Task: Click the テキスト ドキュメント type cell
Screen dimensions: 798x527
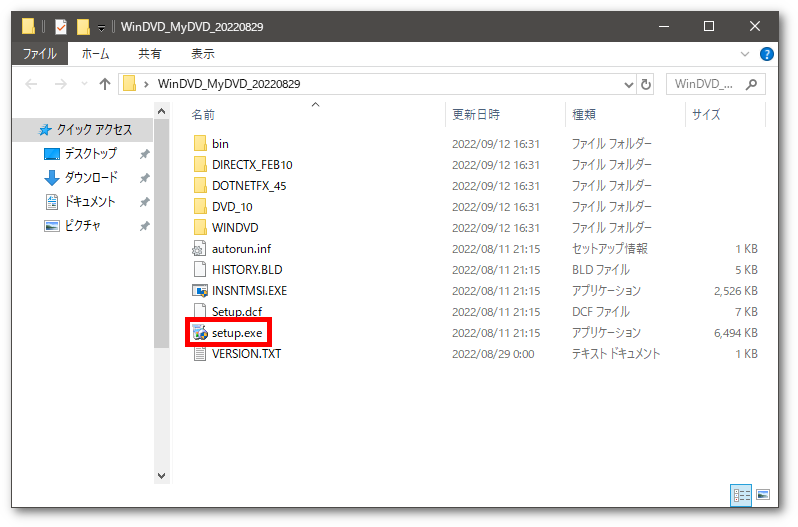Action: click(x=616, y=354)
